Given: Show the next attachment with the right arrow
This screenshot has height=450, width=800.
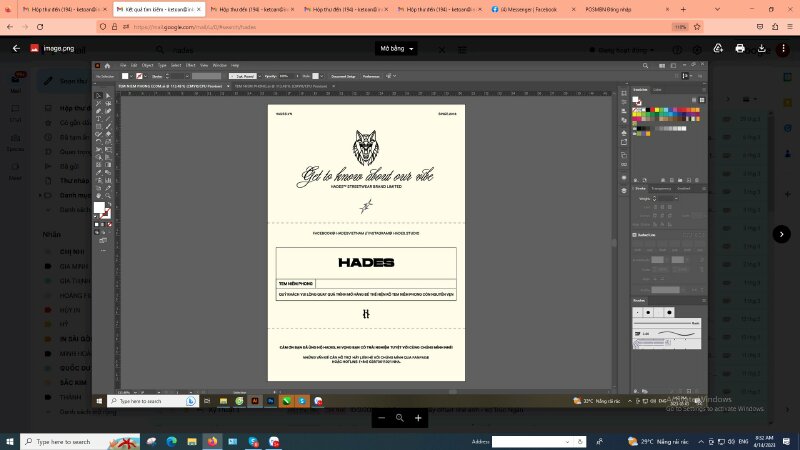Looking at the screenshot, I should pos(782,234).
